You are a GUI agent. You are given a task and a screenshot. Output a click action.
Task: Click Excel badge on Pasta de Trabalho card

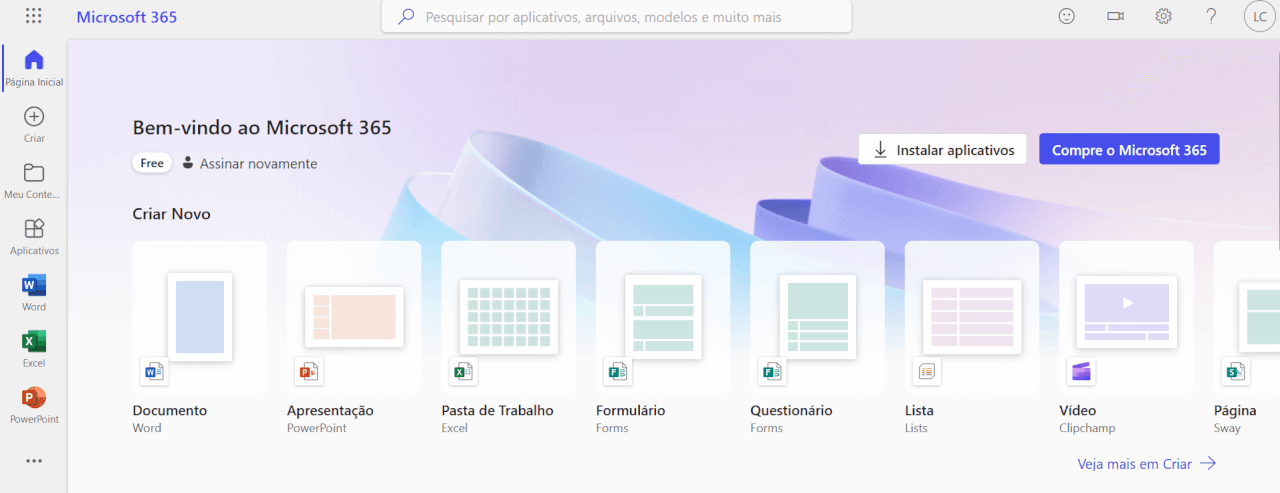pyautogui.click(x=463, y=371)
